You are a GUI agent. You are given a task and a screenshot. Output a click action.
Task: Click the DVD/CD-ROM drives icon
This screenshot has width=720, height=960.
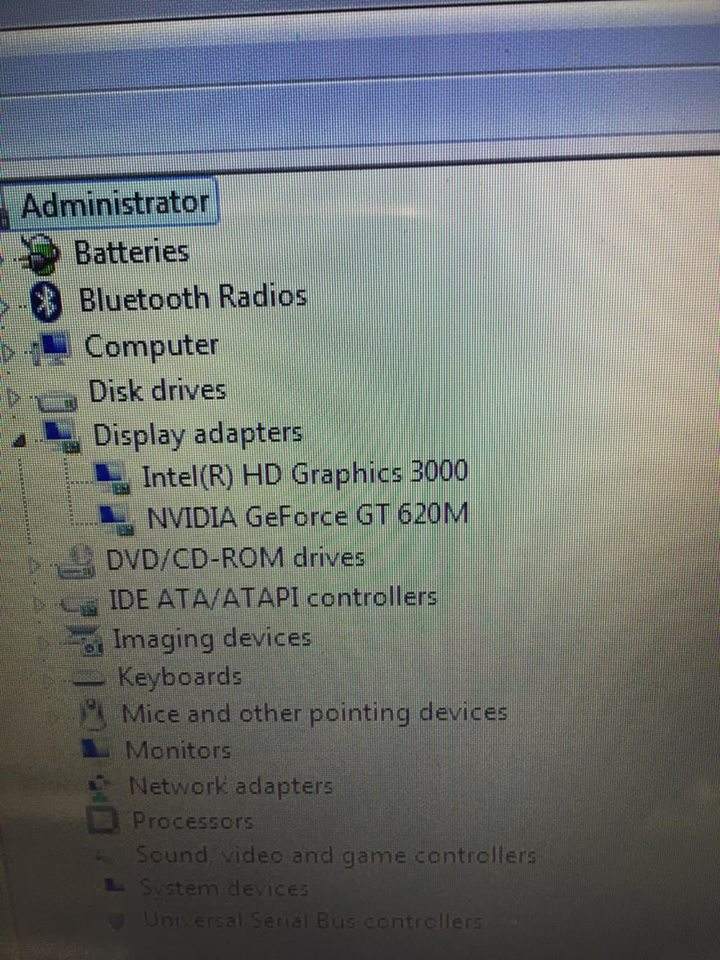76,563
